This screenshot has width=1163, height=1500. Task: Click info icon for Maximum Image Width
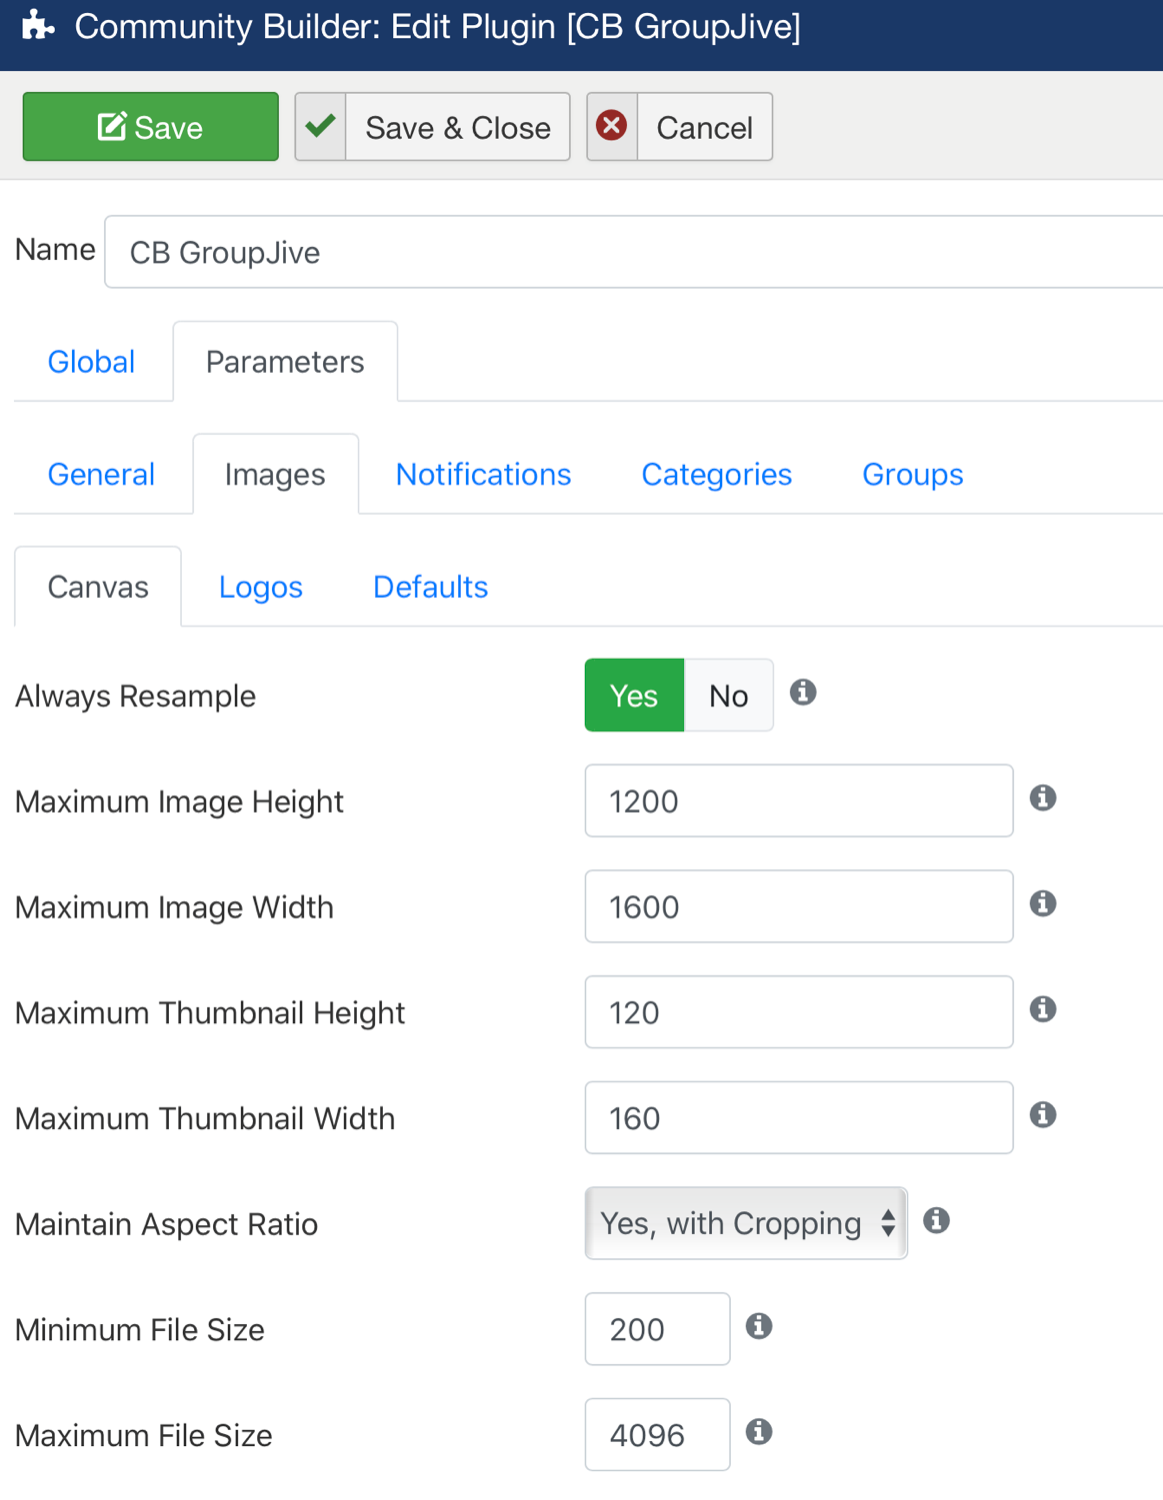pos(1043,903)
